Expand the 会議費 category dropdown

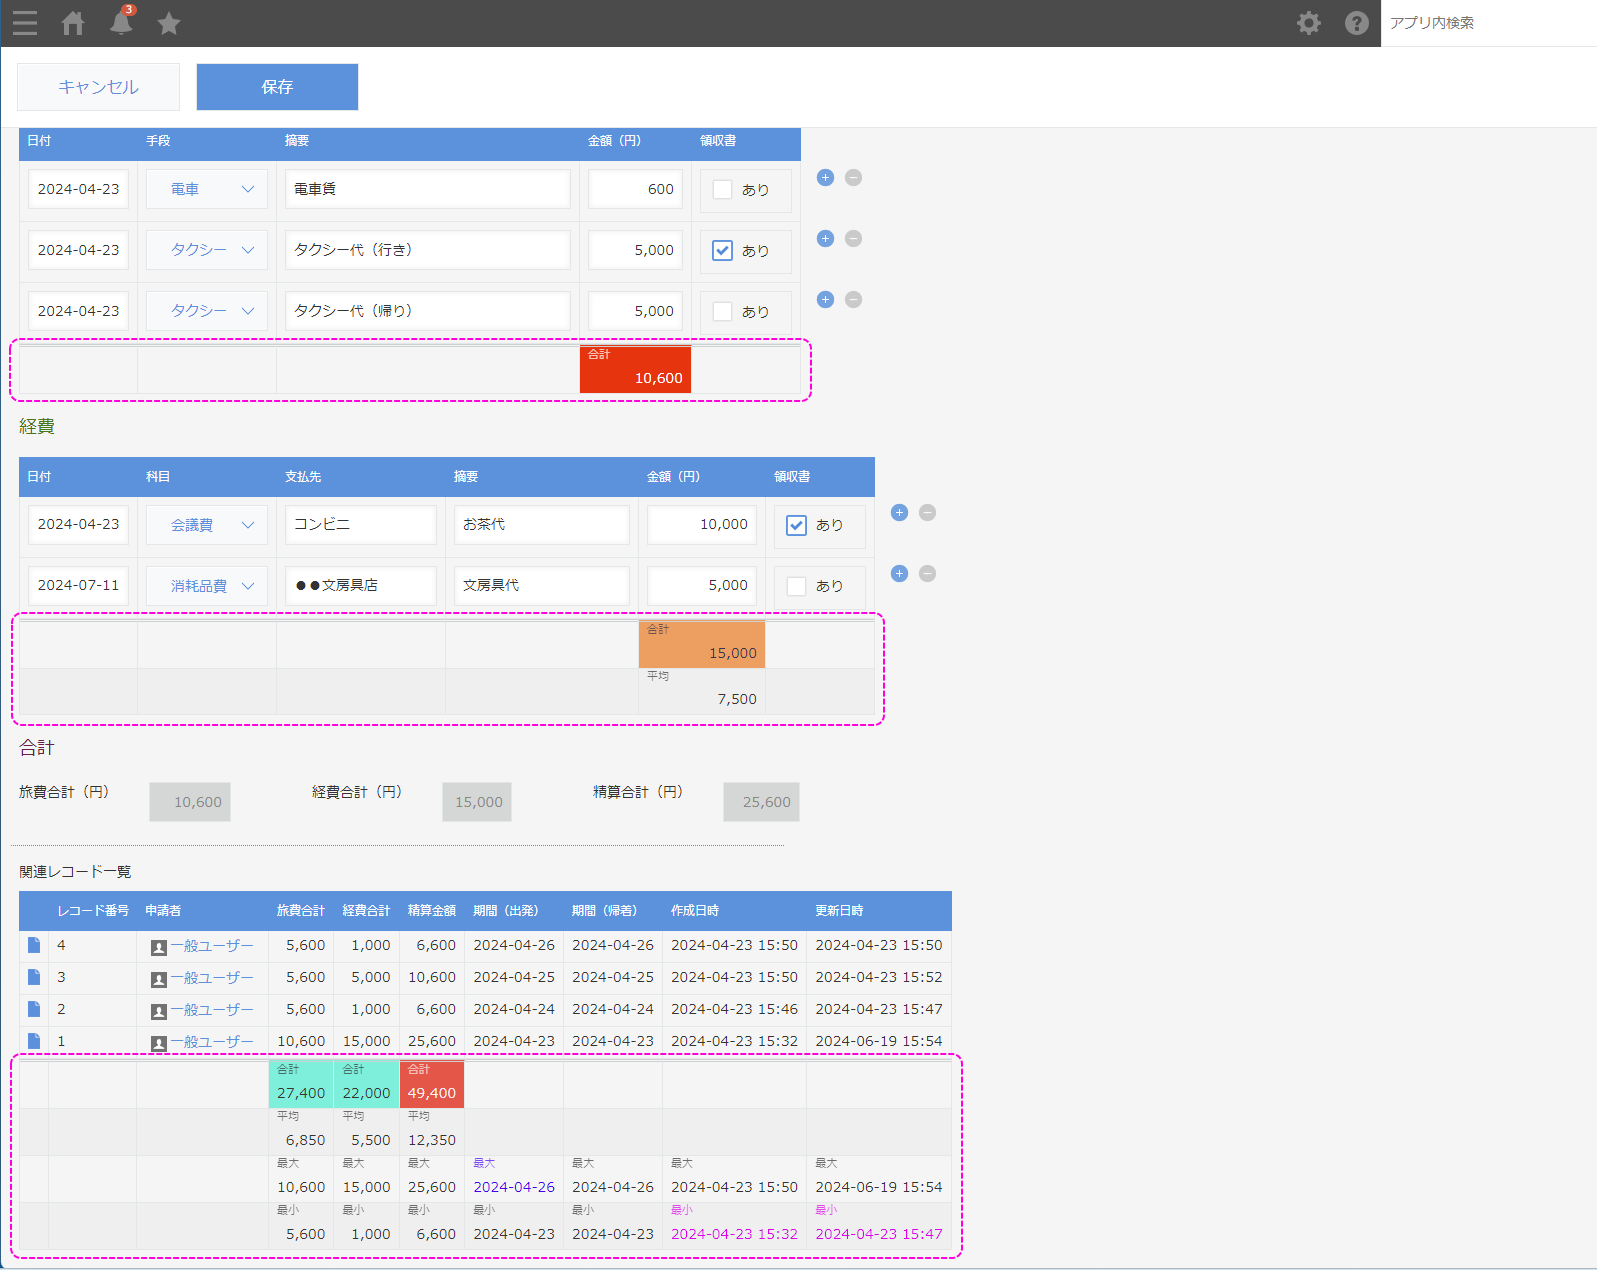(207, 525)
